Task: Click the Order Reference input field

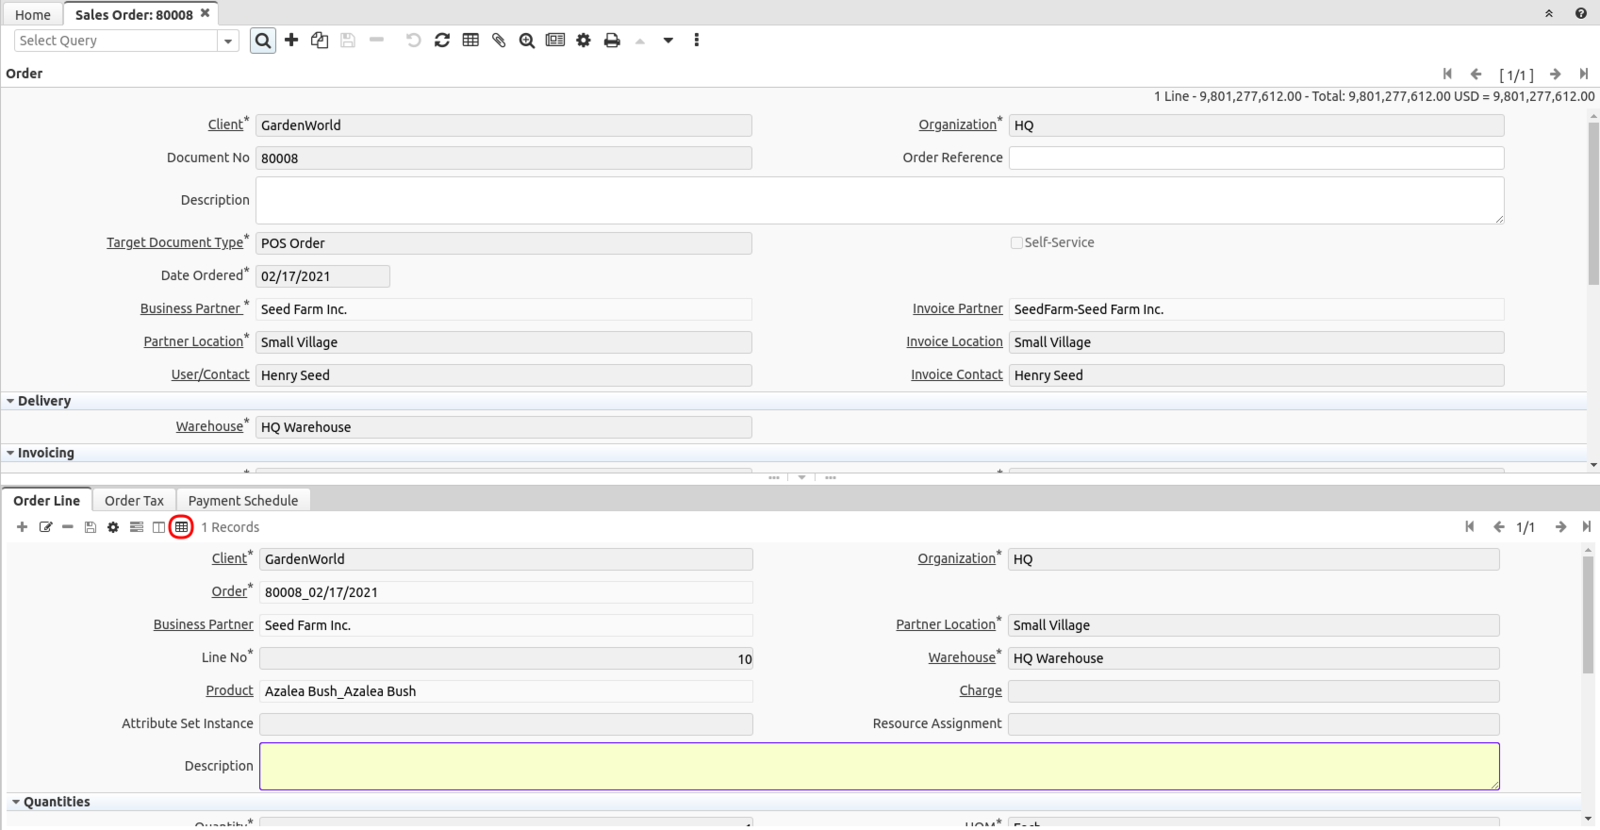Action: pos(1255,158)
